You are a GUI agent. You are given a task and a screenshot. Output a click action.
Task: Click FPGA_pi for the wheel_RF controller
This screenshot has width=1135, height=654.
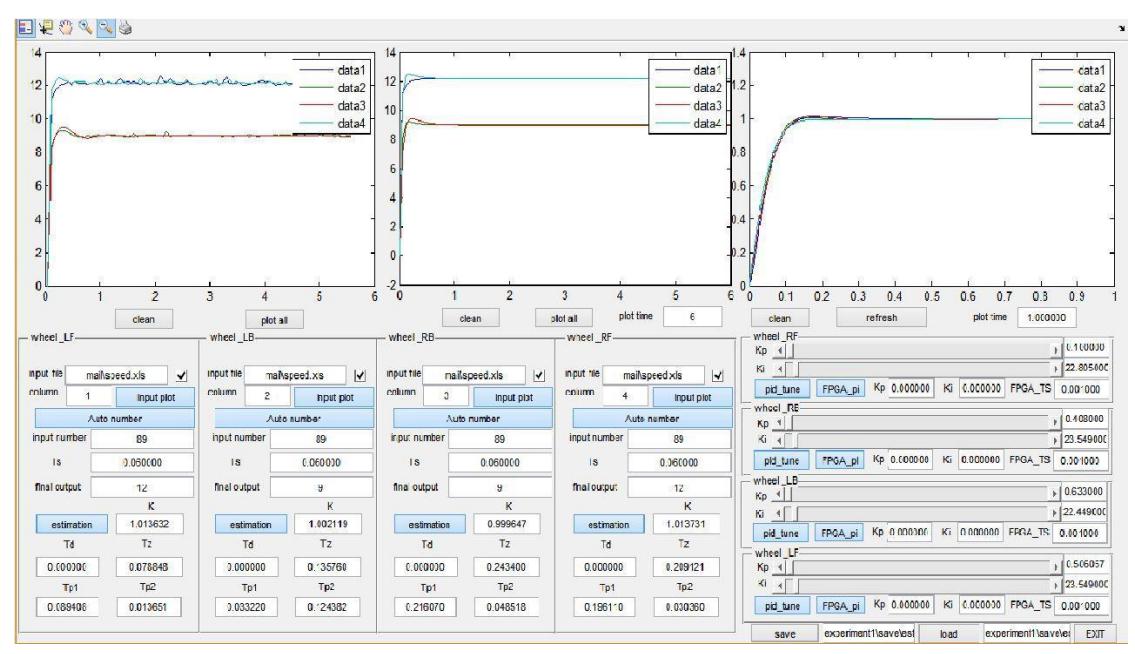[x=840, y=389]
